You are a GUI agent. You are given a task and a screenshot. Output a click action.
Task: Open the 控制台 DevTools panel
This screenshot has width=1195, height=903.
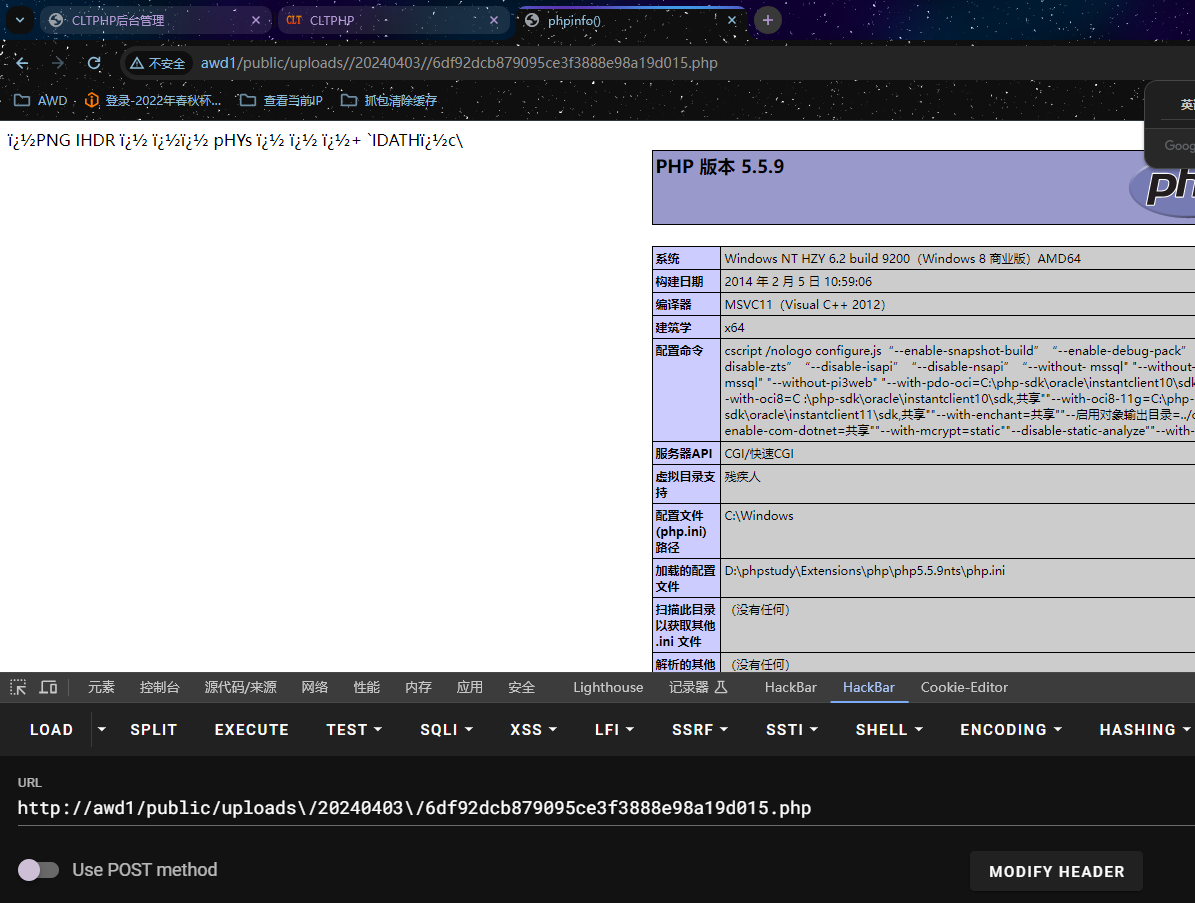159,687
